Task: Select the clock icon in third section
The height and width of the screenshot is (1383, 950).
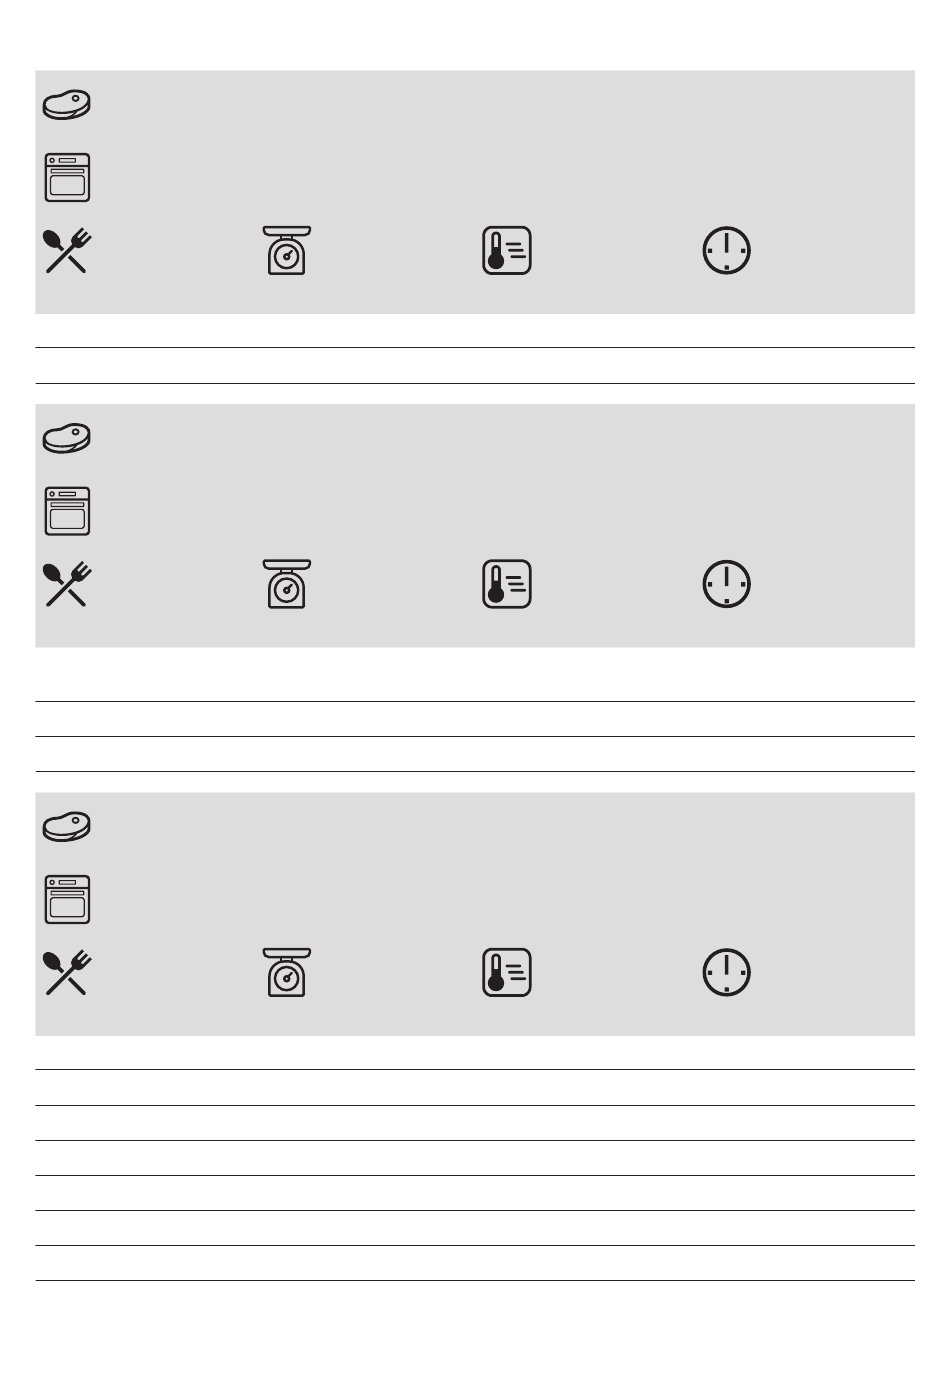Action: [727, 973]
